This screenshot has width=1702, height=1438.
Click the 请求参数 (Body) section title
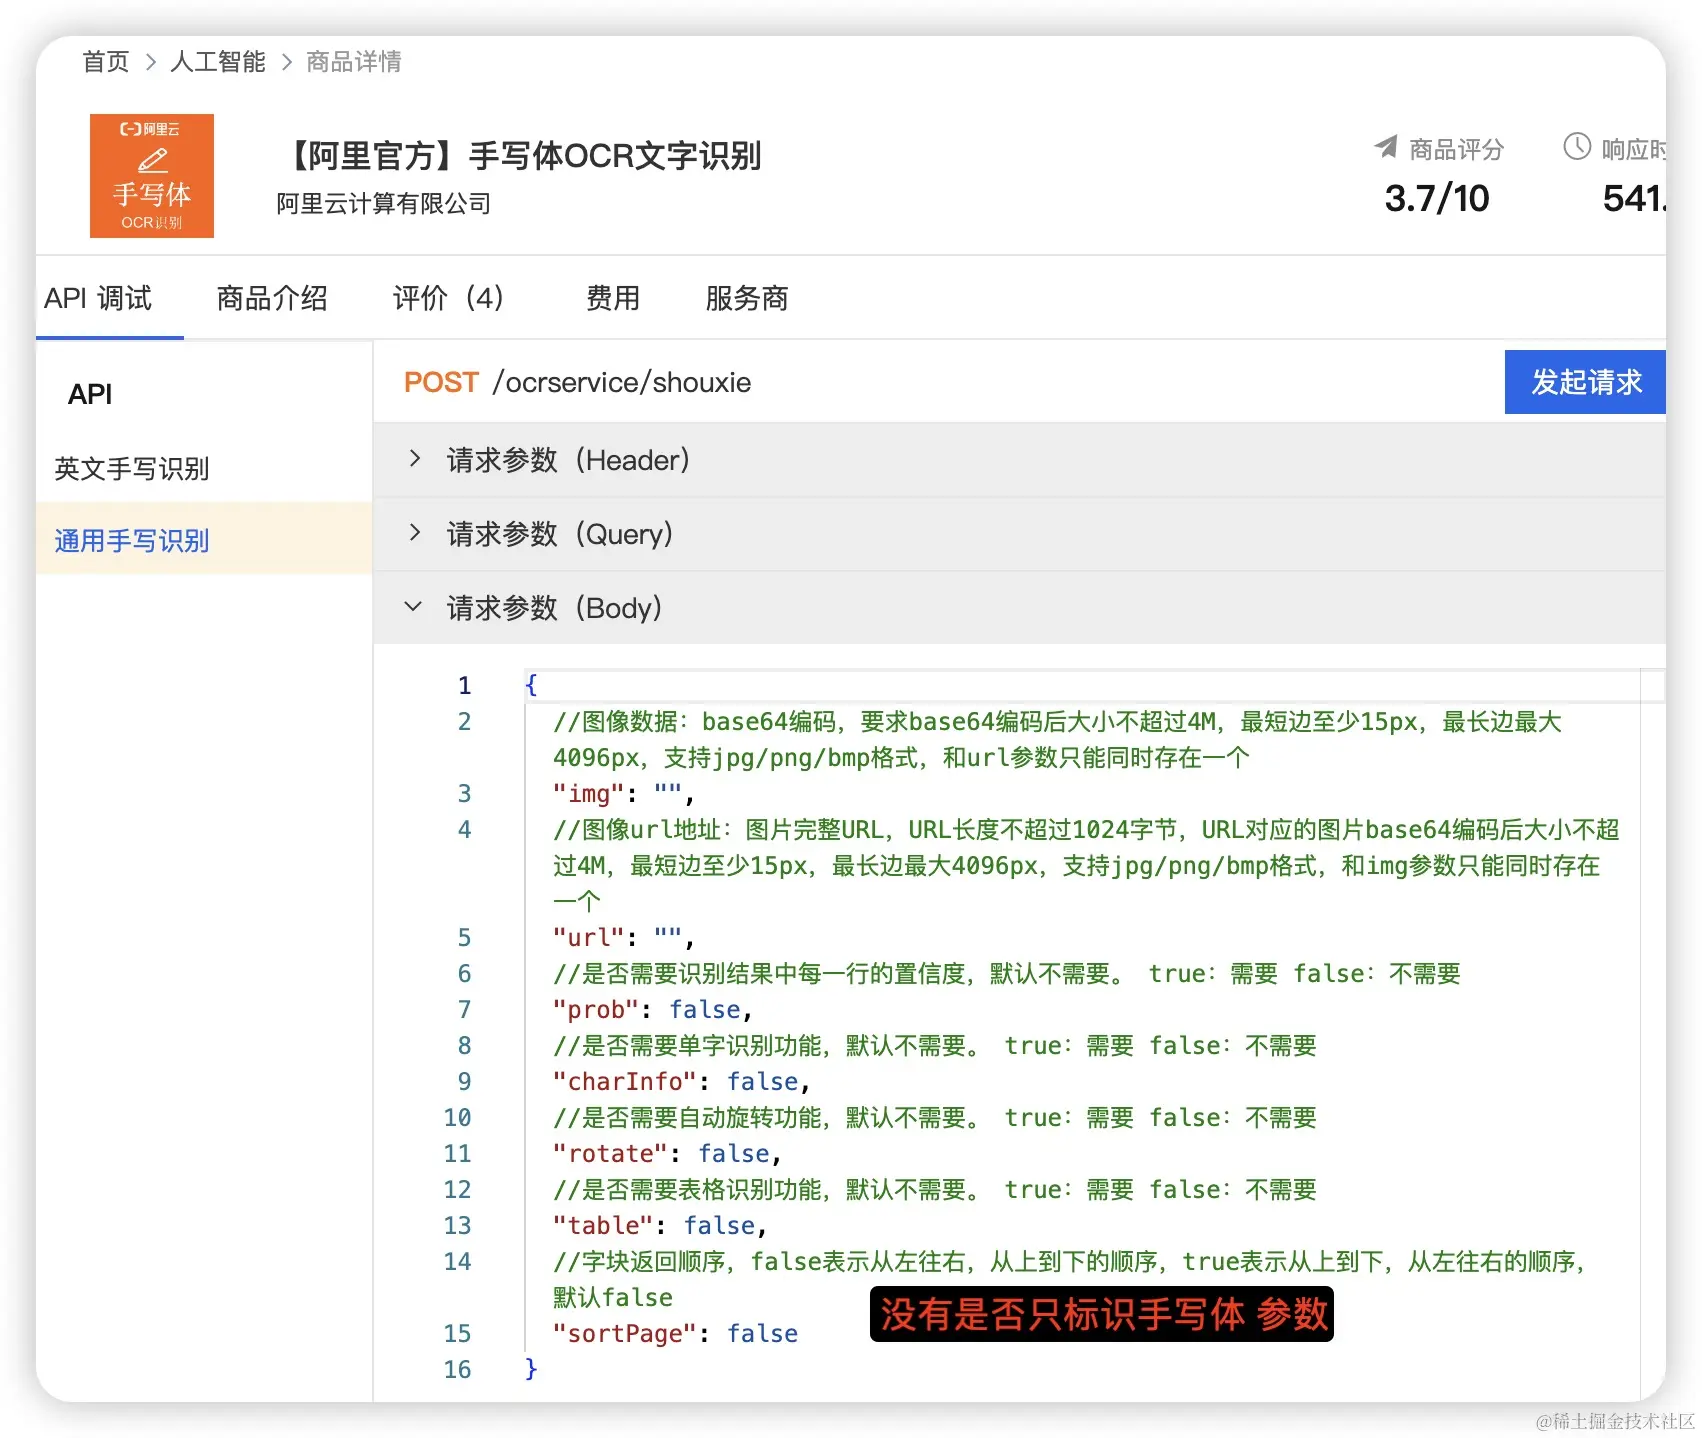click(554, 608)
